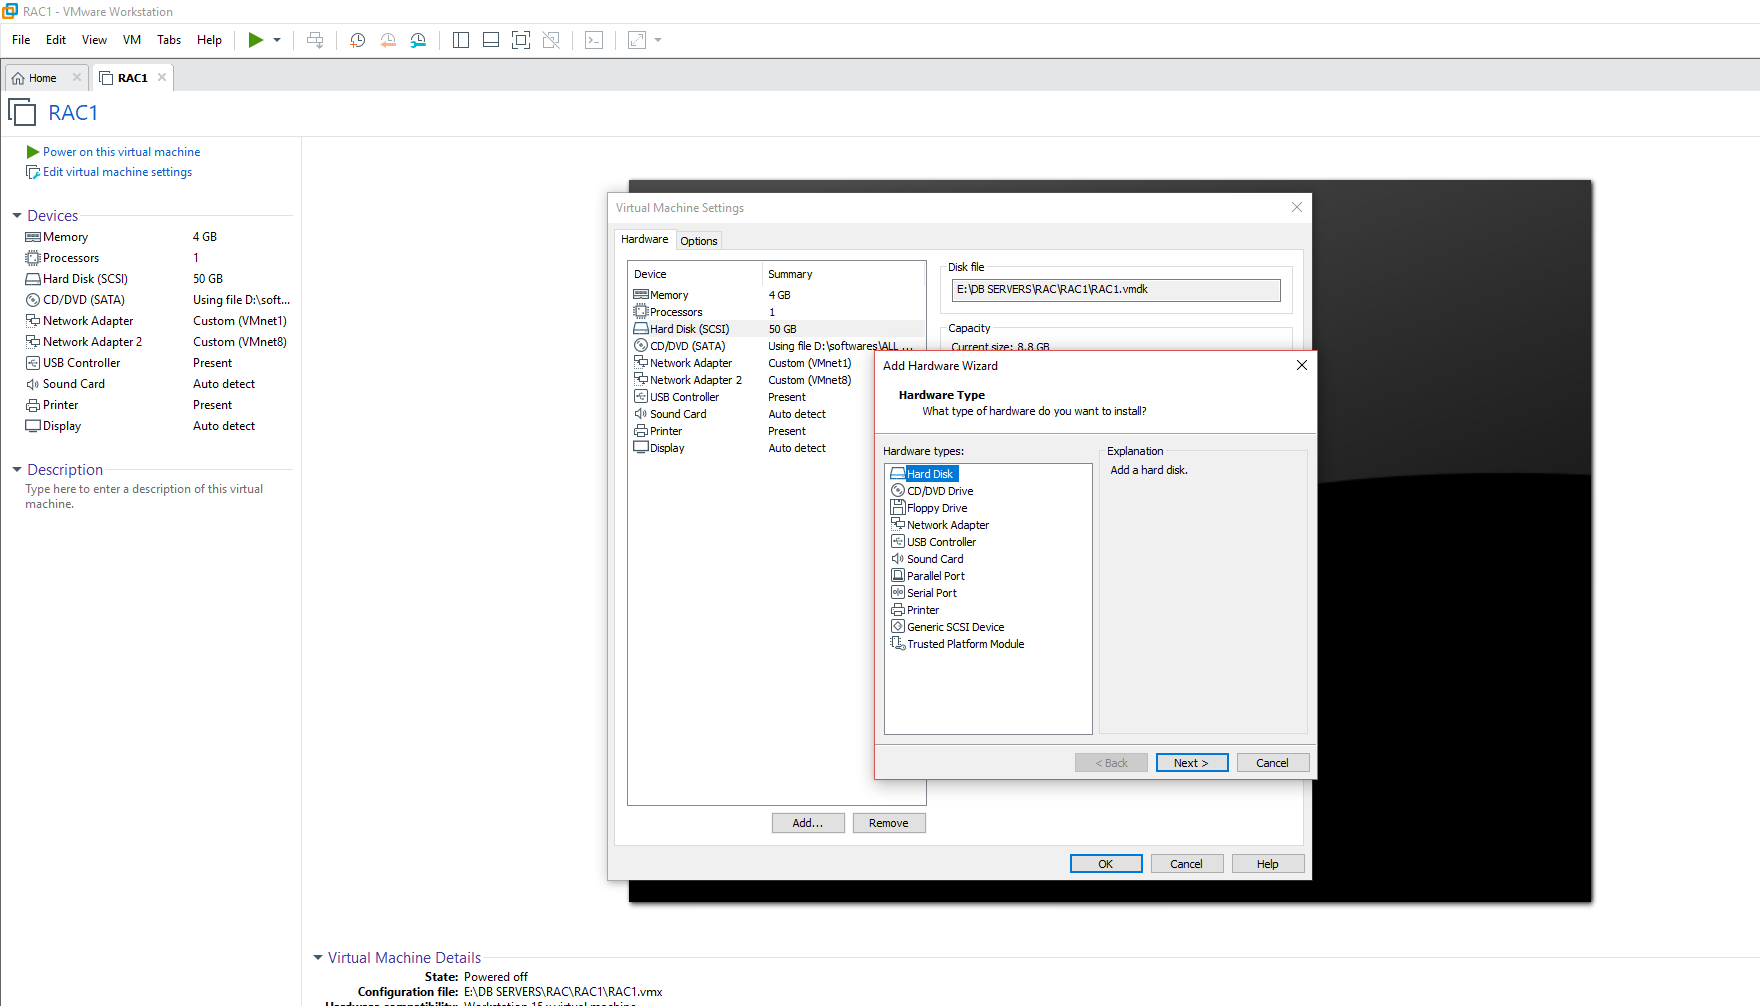Viewport: 1760px width, 1006px height.
Task: Select CD/DVD Drive in hardware types list
Action: point(940,491)
